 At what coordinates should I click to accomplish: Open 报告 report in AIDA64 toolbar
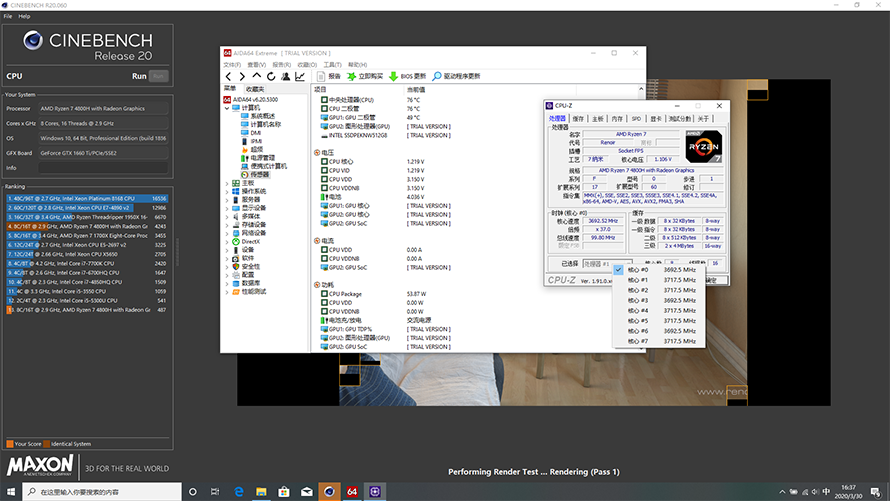click(329, 76)
